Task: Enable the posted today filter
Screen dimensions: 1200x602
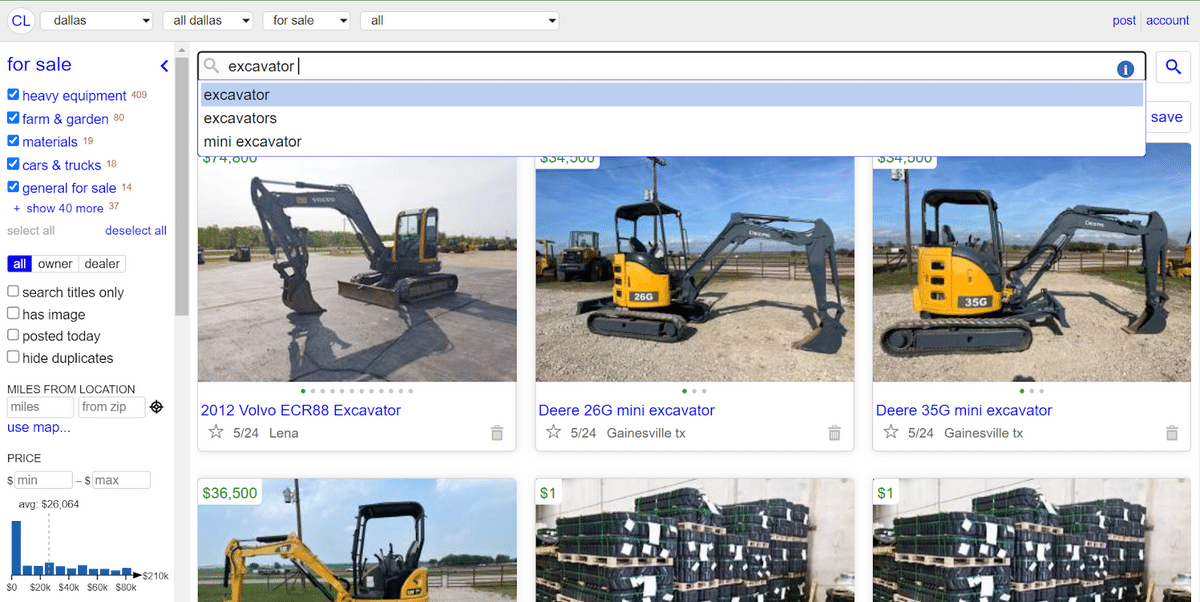Action: pos(13,335)
